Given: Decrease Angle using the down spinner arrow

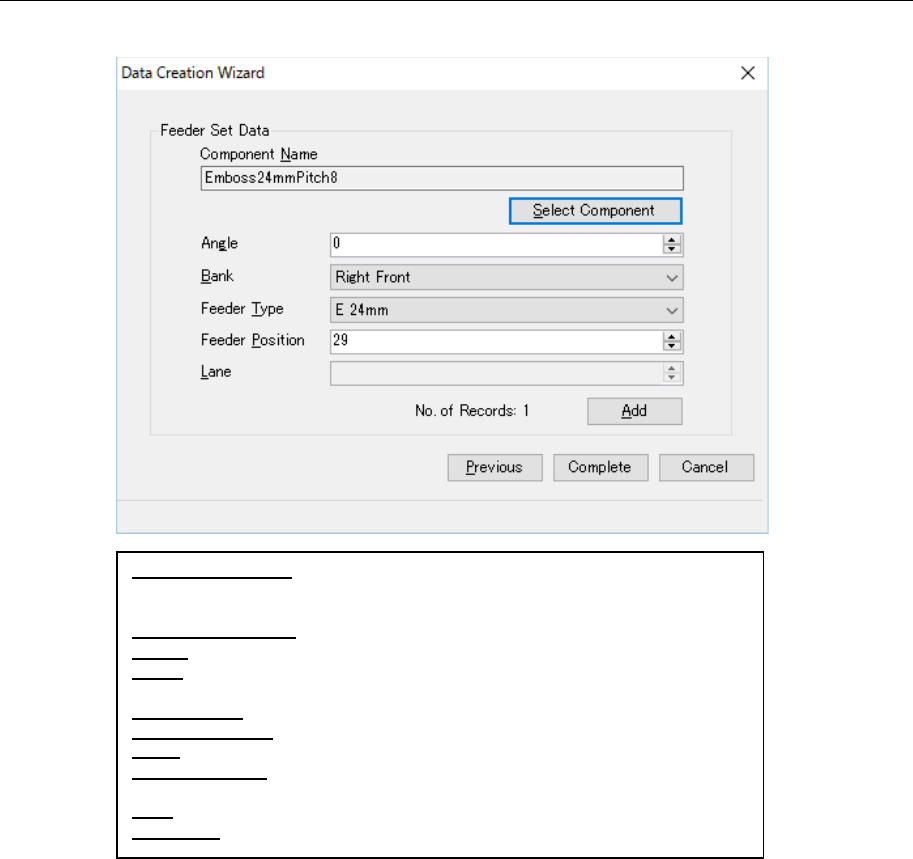Looking at the screenshot, I should click(673, 250).
